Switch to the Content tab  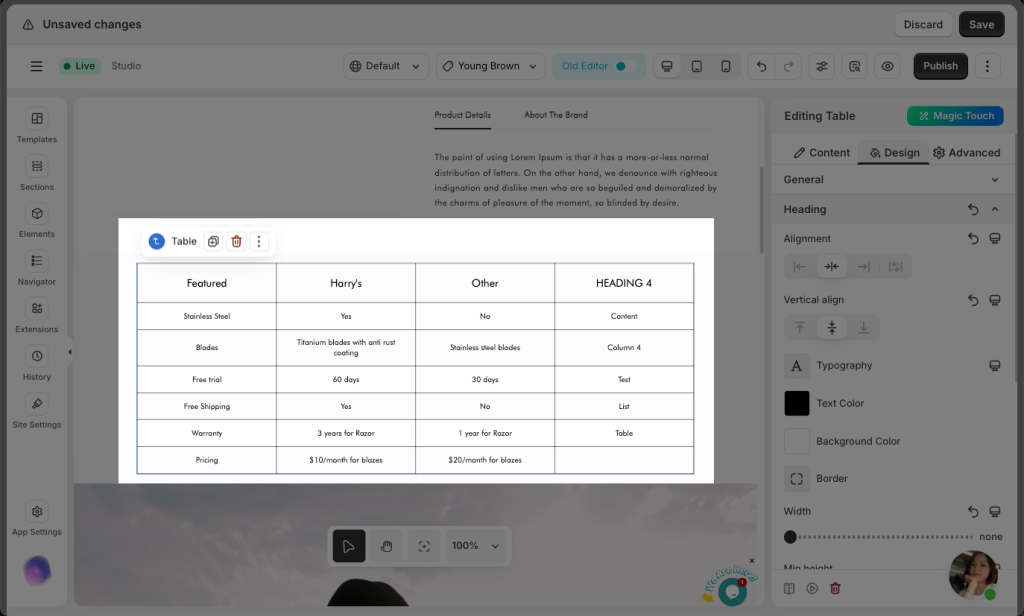tap(821, 153)
